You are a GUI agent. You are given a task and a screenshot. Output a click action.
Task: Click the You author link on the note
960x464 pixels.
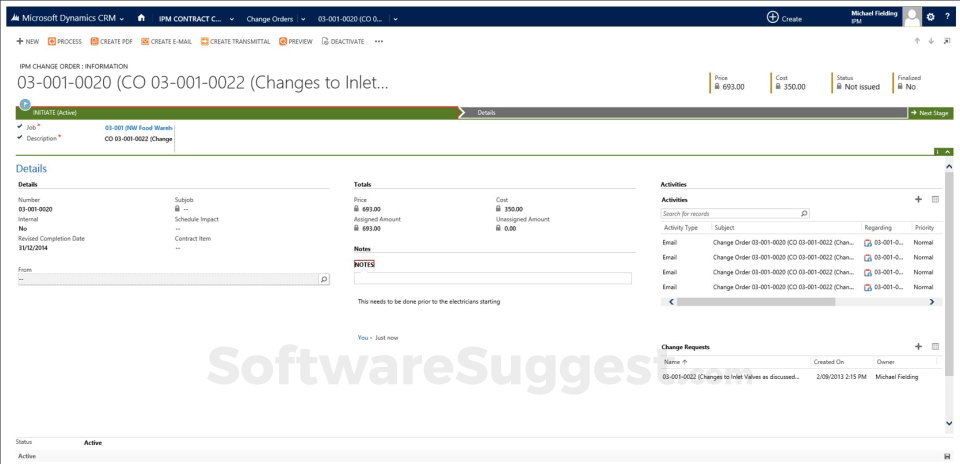click(363, 338)
